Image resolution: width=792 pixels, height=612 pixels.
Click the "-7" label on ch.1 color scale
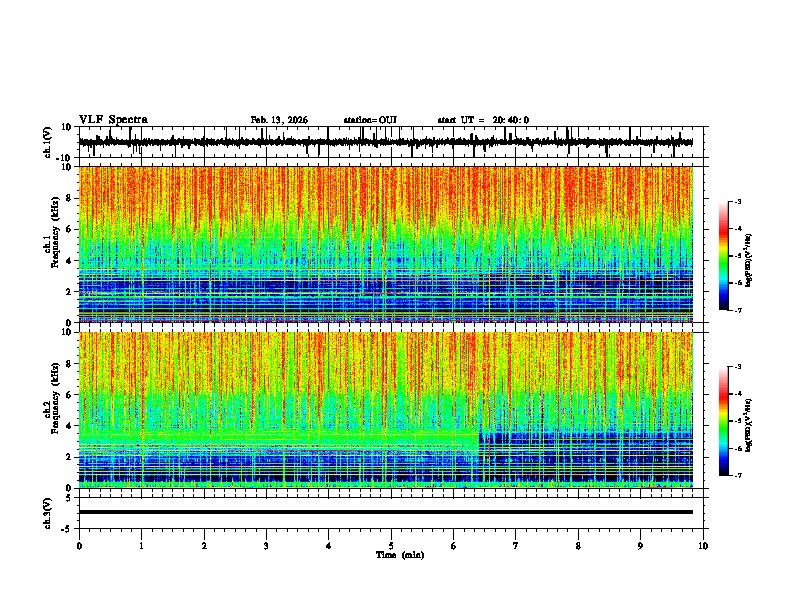737,310
